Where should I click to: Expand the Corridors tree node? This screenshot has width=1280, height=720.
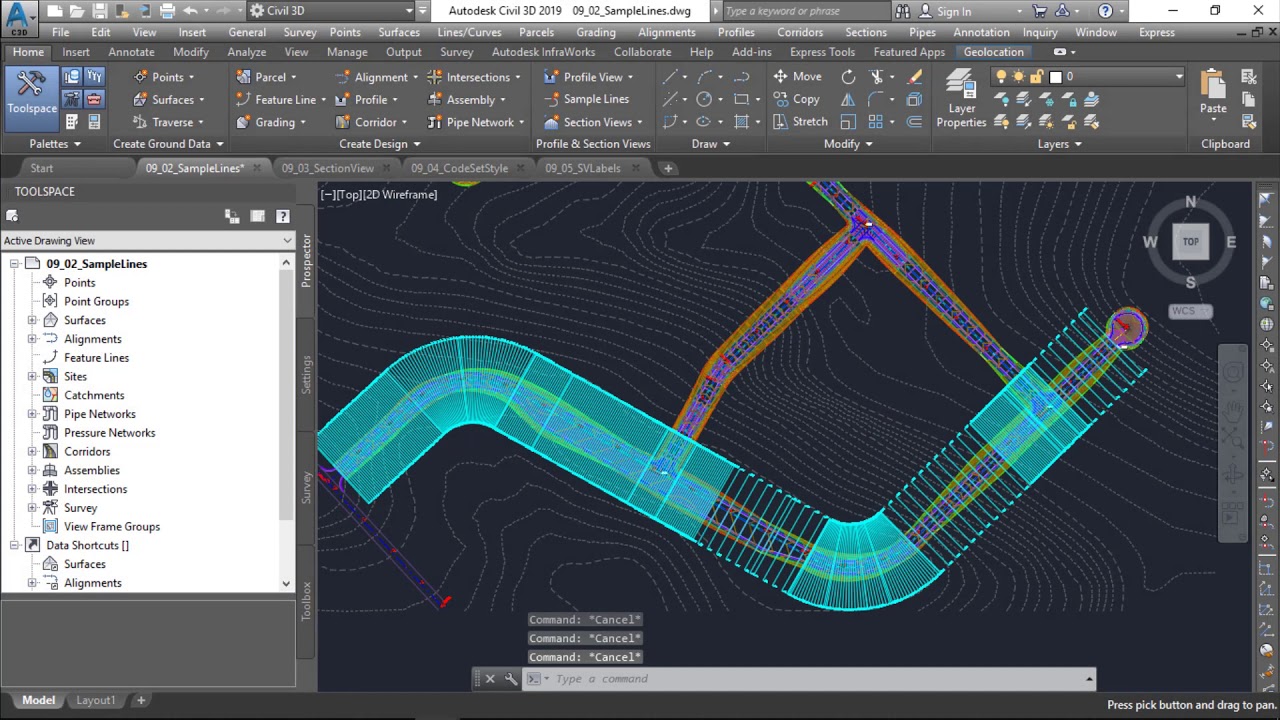pos(32,452)
